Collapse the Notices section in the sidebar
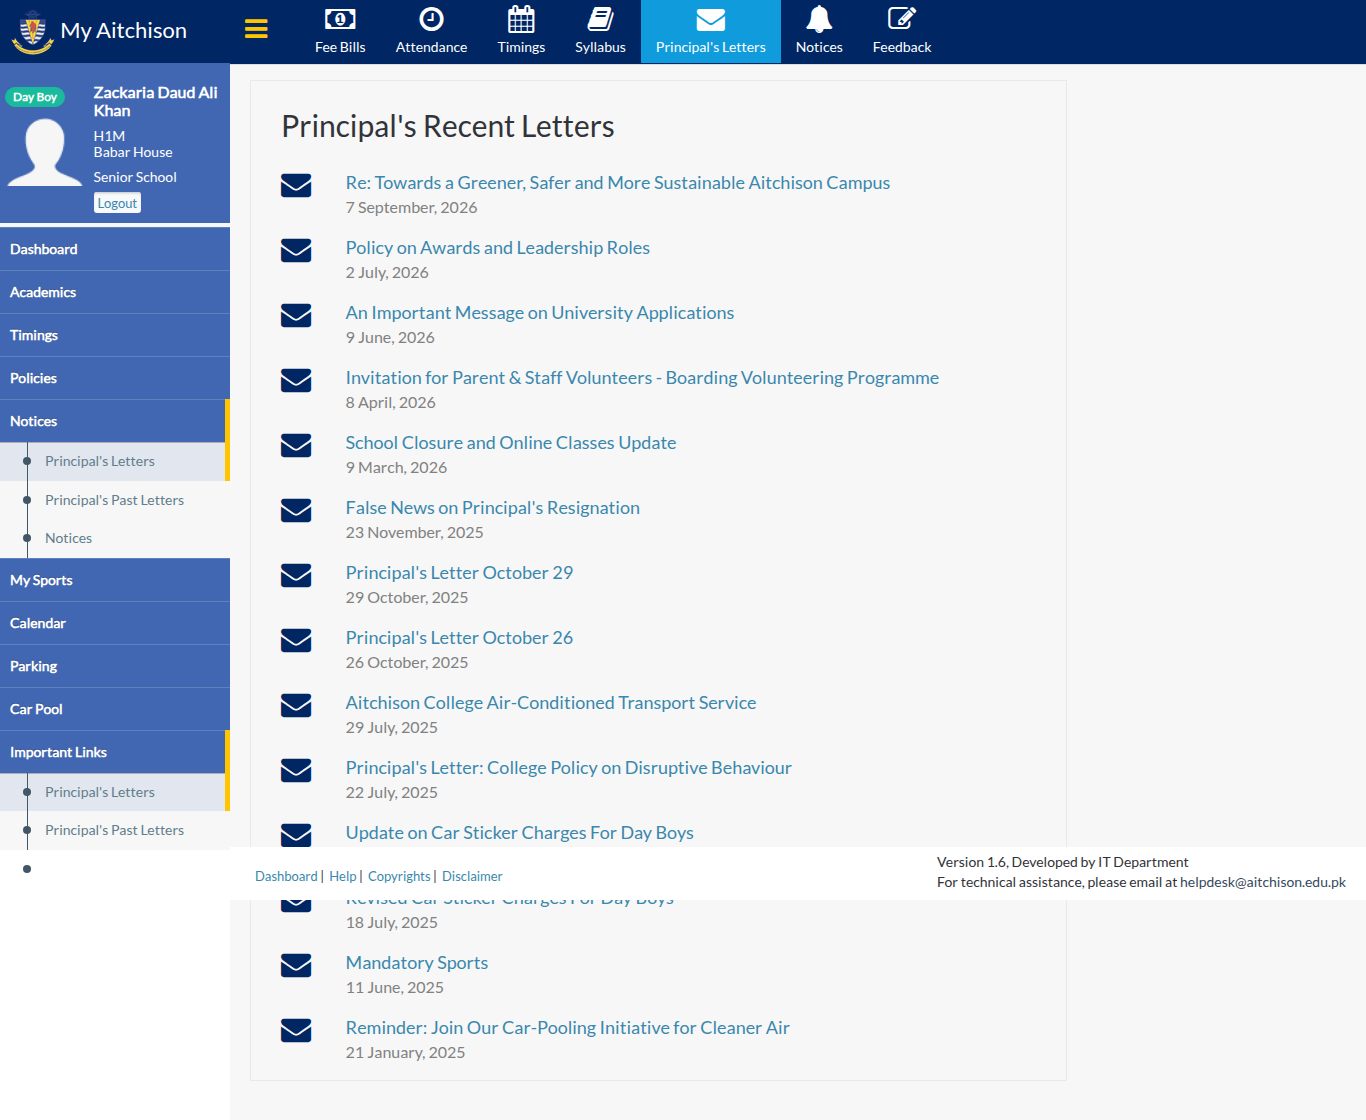Viewport: 1366px width, 1120px height. pyautogui.click(x=115, y=421)
